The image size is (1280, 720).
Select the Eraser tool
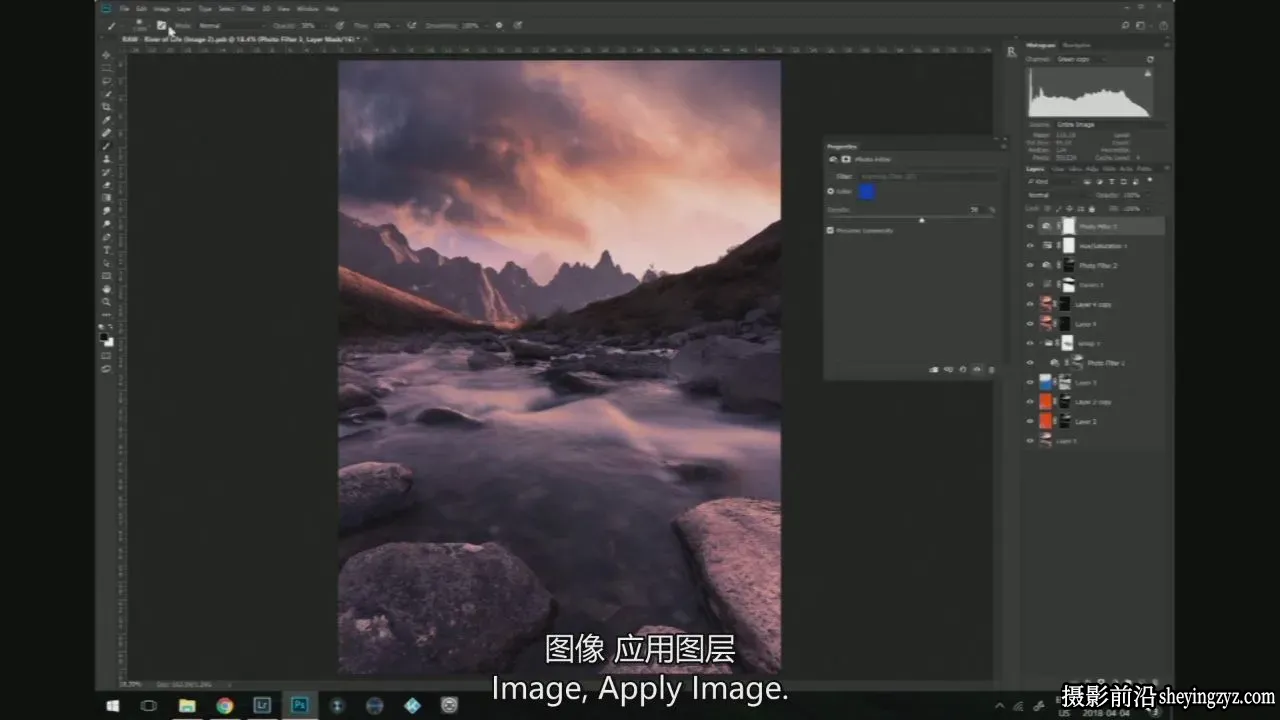point(107,185)
